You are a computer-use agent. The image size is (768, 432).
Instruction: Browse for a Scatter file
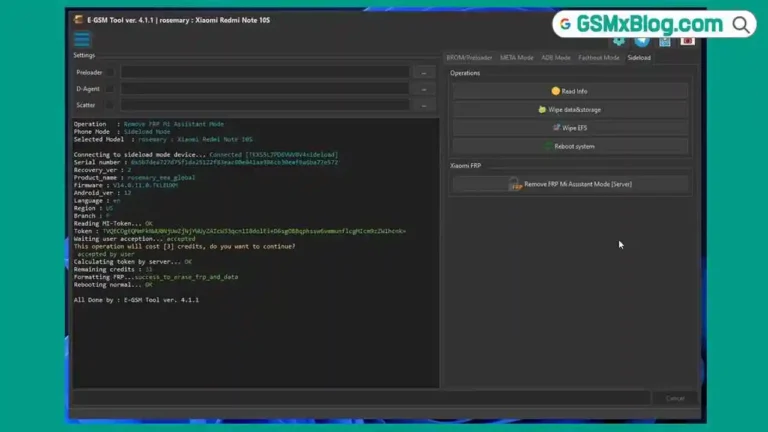(424, 105)
